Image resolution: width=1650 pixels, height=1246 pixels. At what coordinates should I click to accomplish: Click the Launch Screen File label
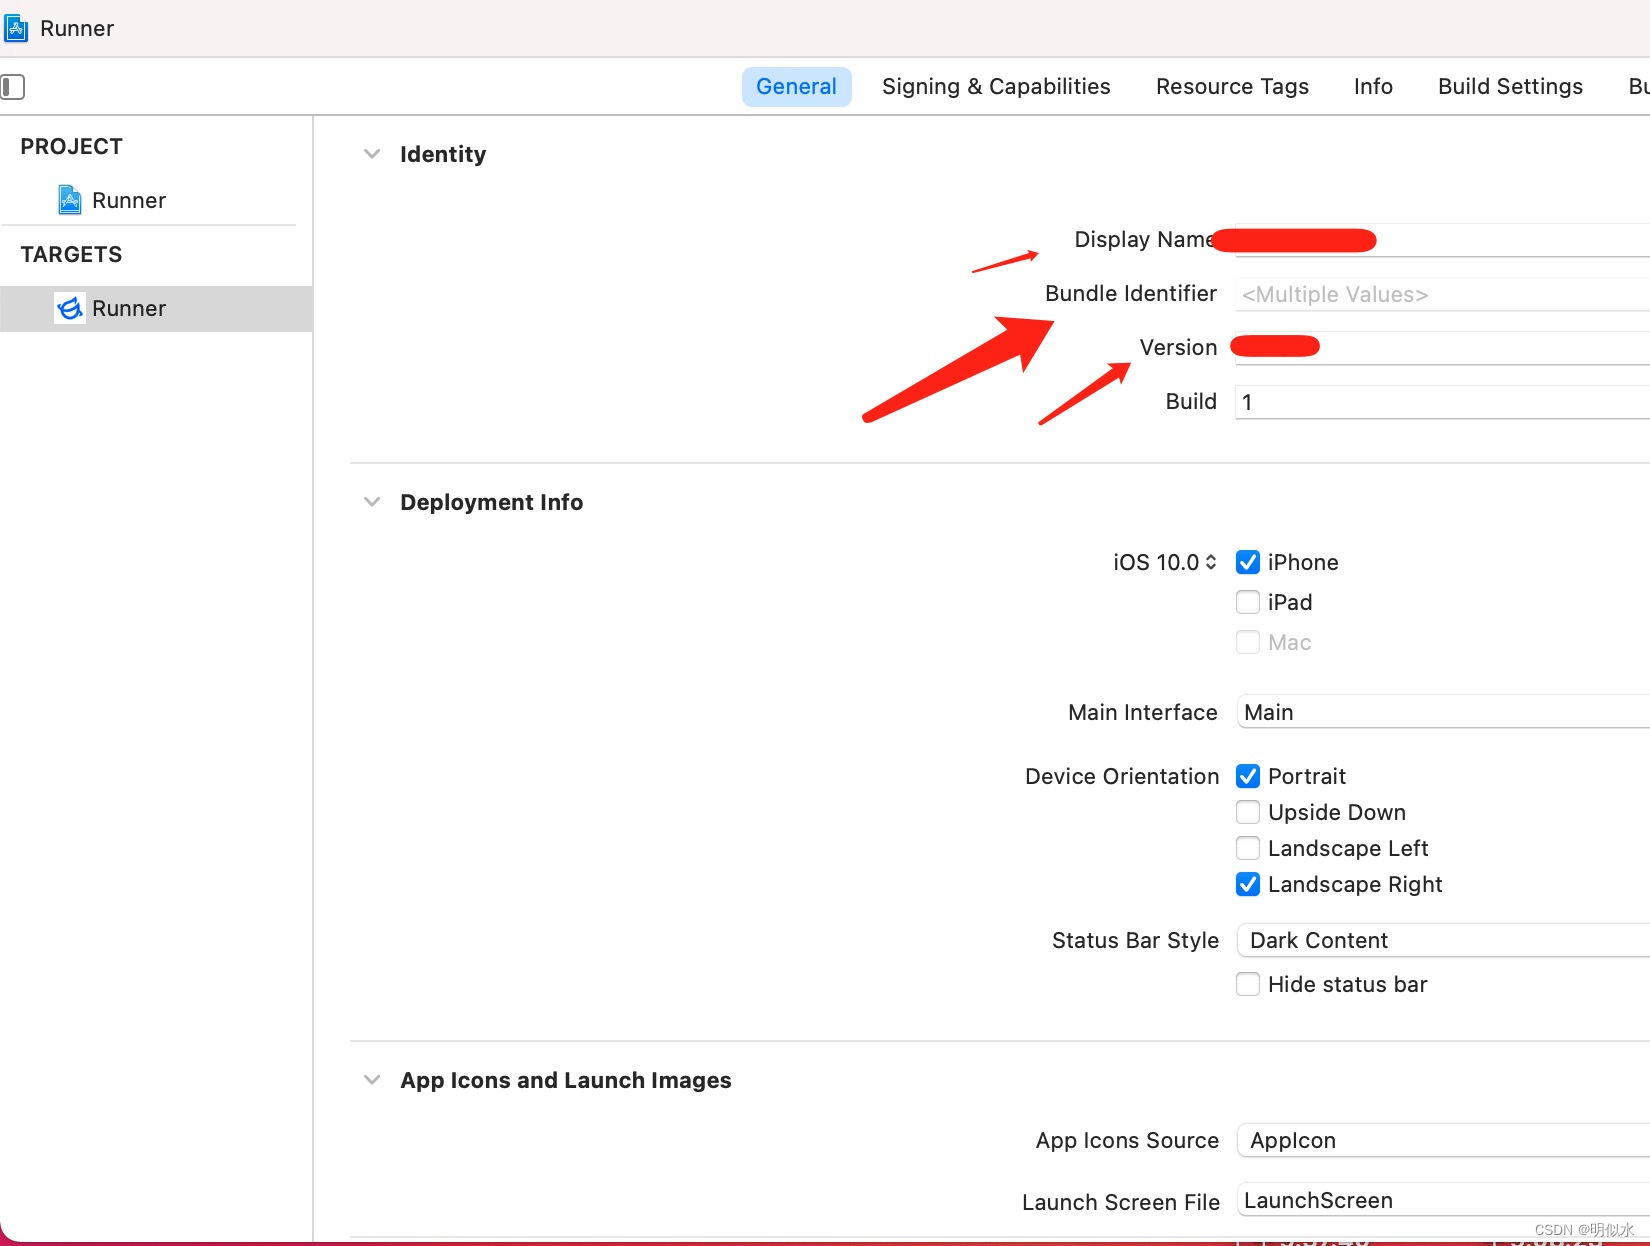(1121, 1202)
